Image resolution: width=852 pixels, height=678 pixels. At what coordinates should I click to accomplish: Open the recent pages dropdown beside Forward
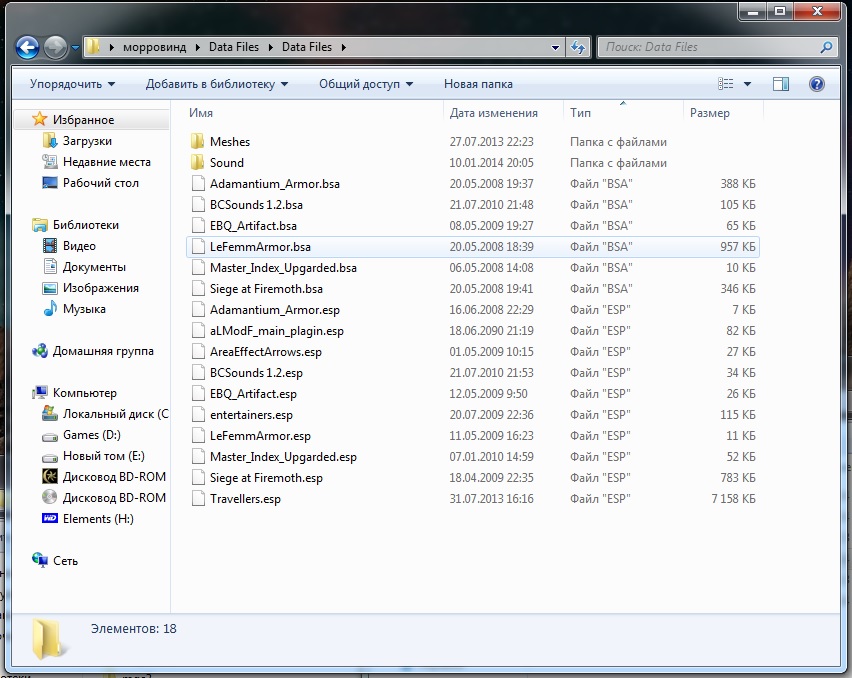point(75,48)
